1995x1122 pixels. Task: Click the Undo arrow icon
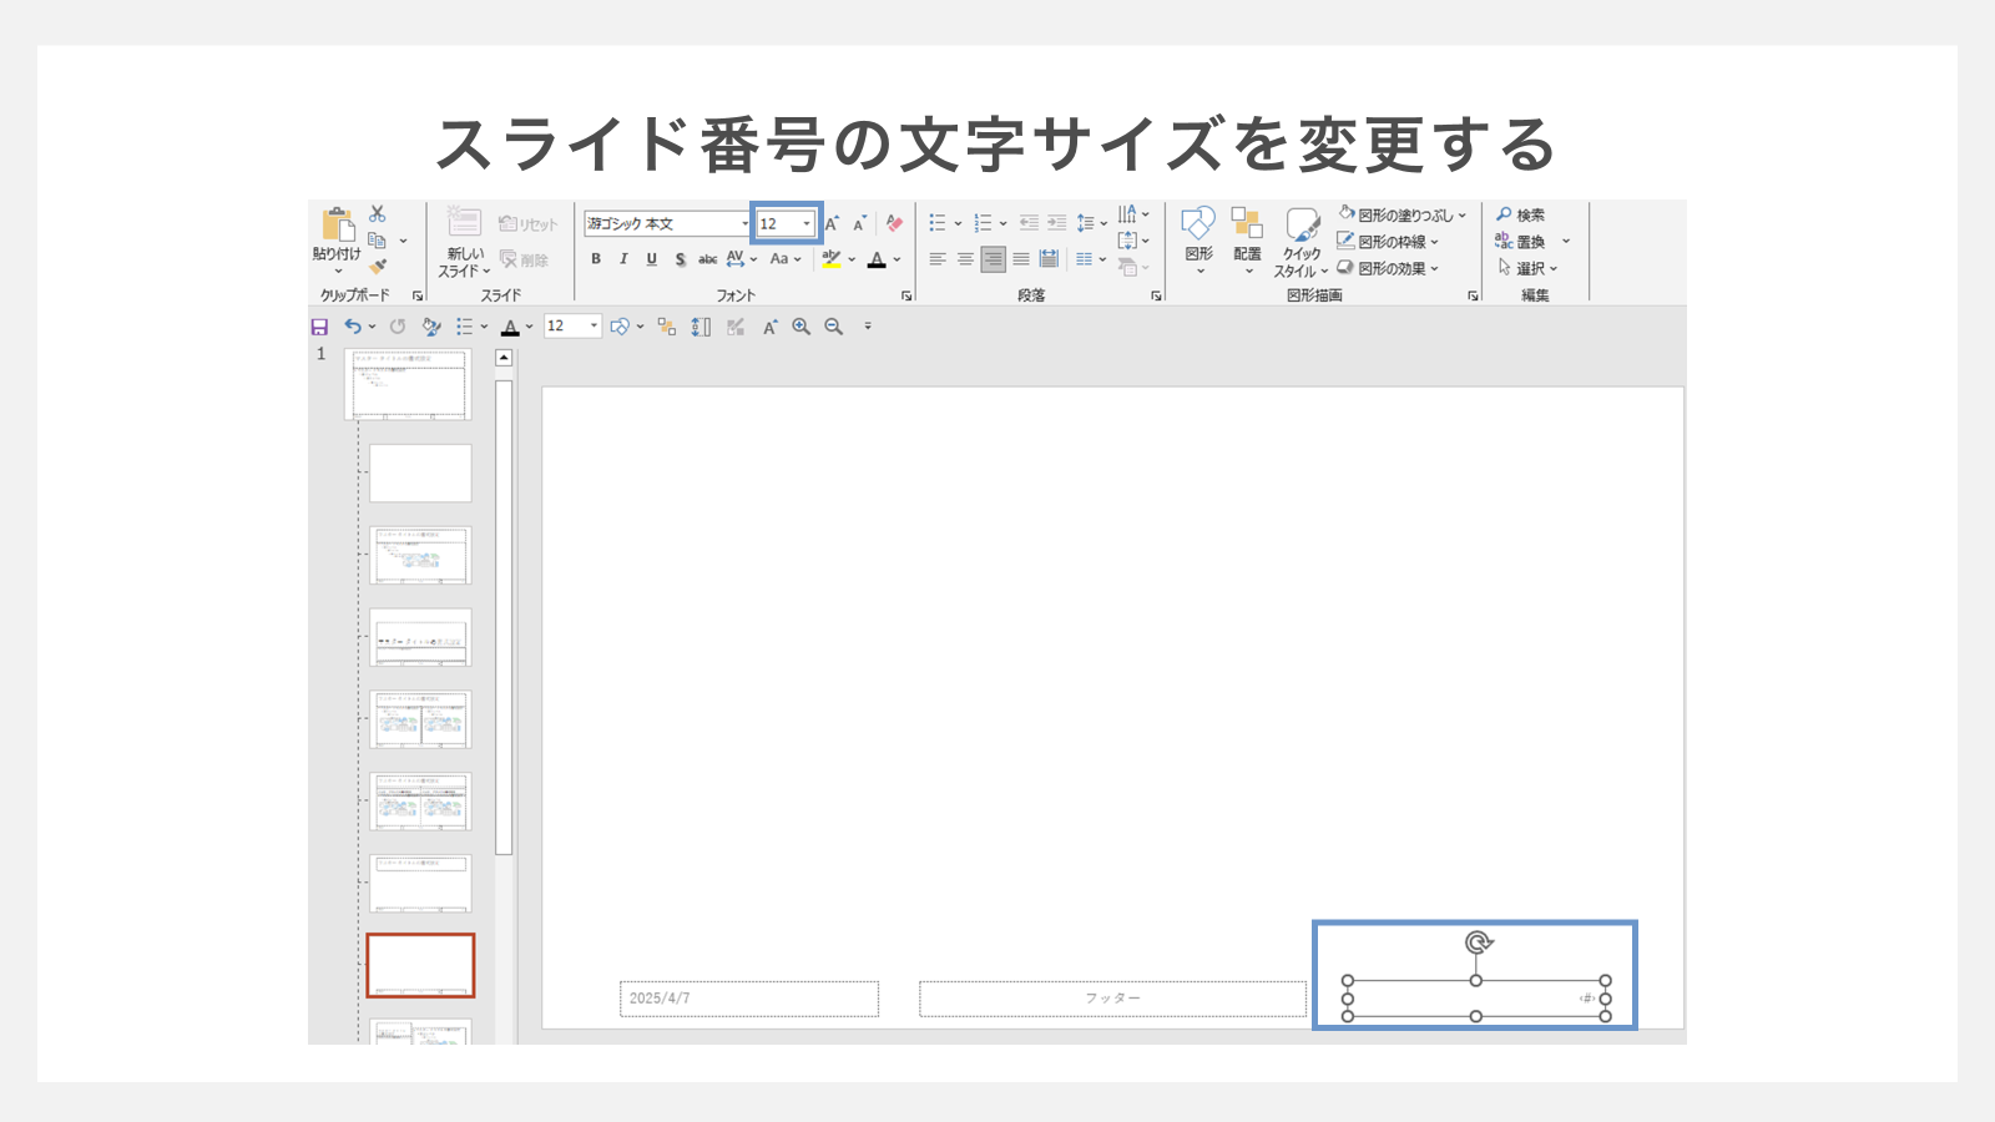pyautogui.click(x=353, y=326)
